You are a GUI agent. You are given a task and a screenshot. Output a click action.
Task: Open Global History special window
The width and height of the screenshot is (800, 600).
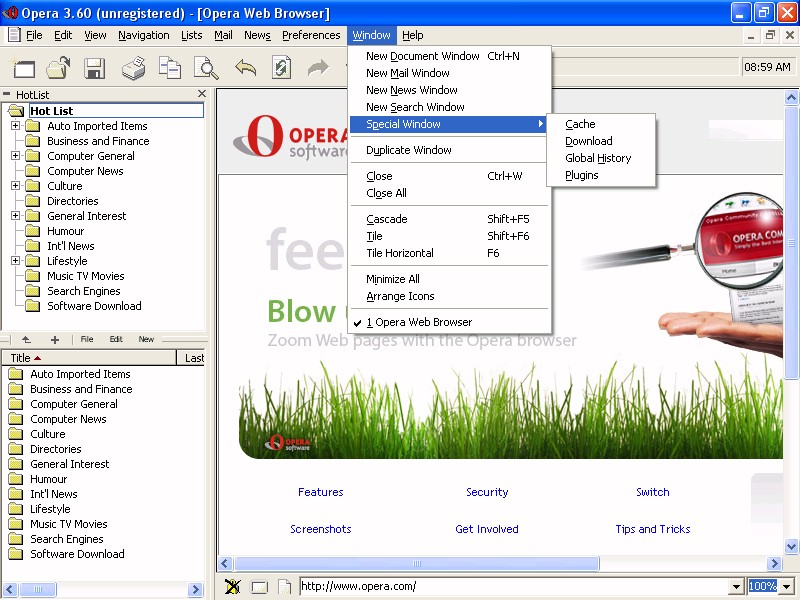coord(601,158)
